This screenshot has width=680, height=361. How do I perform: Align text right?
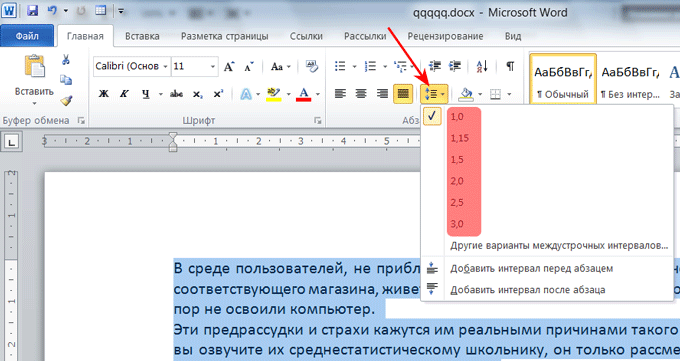coord(382,94)
